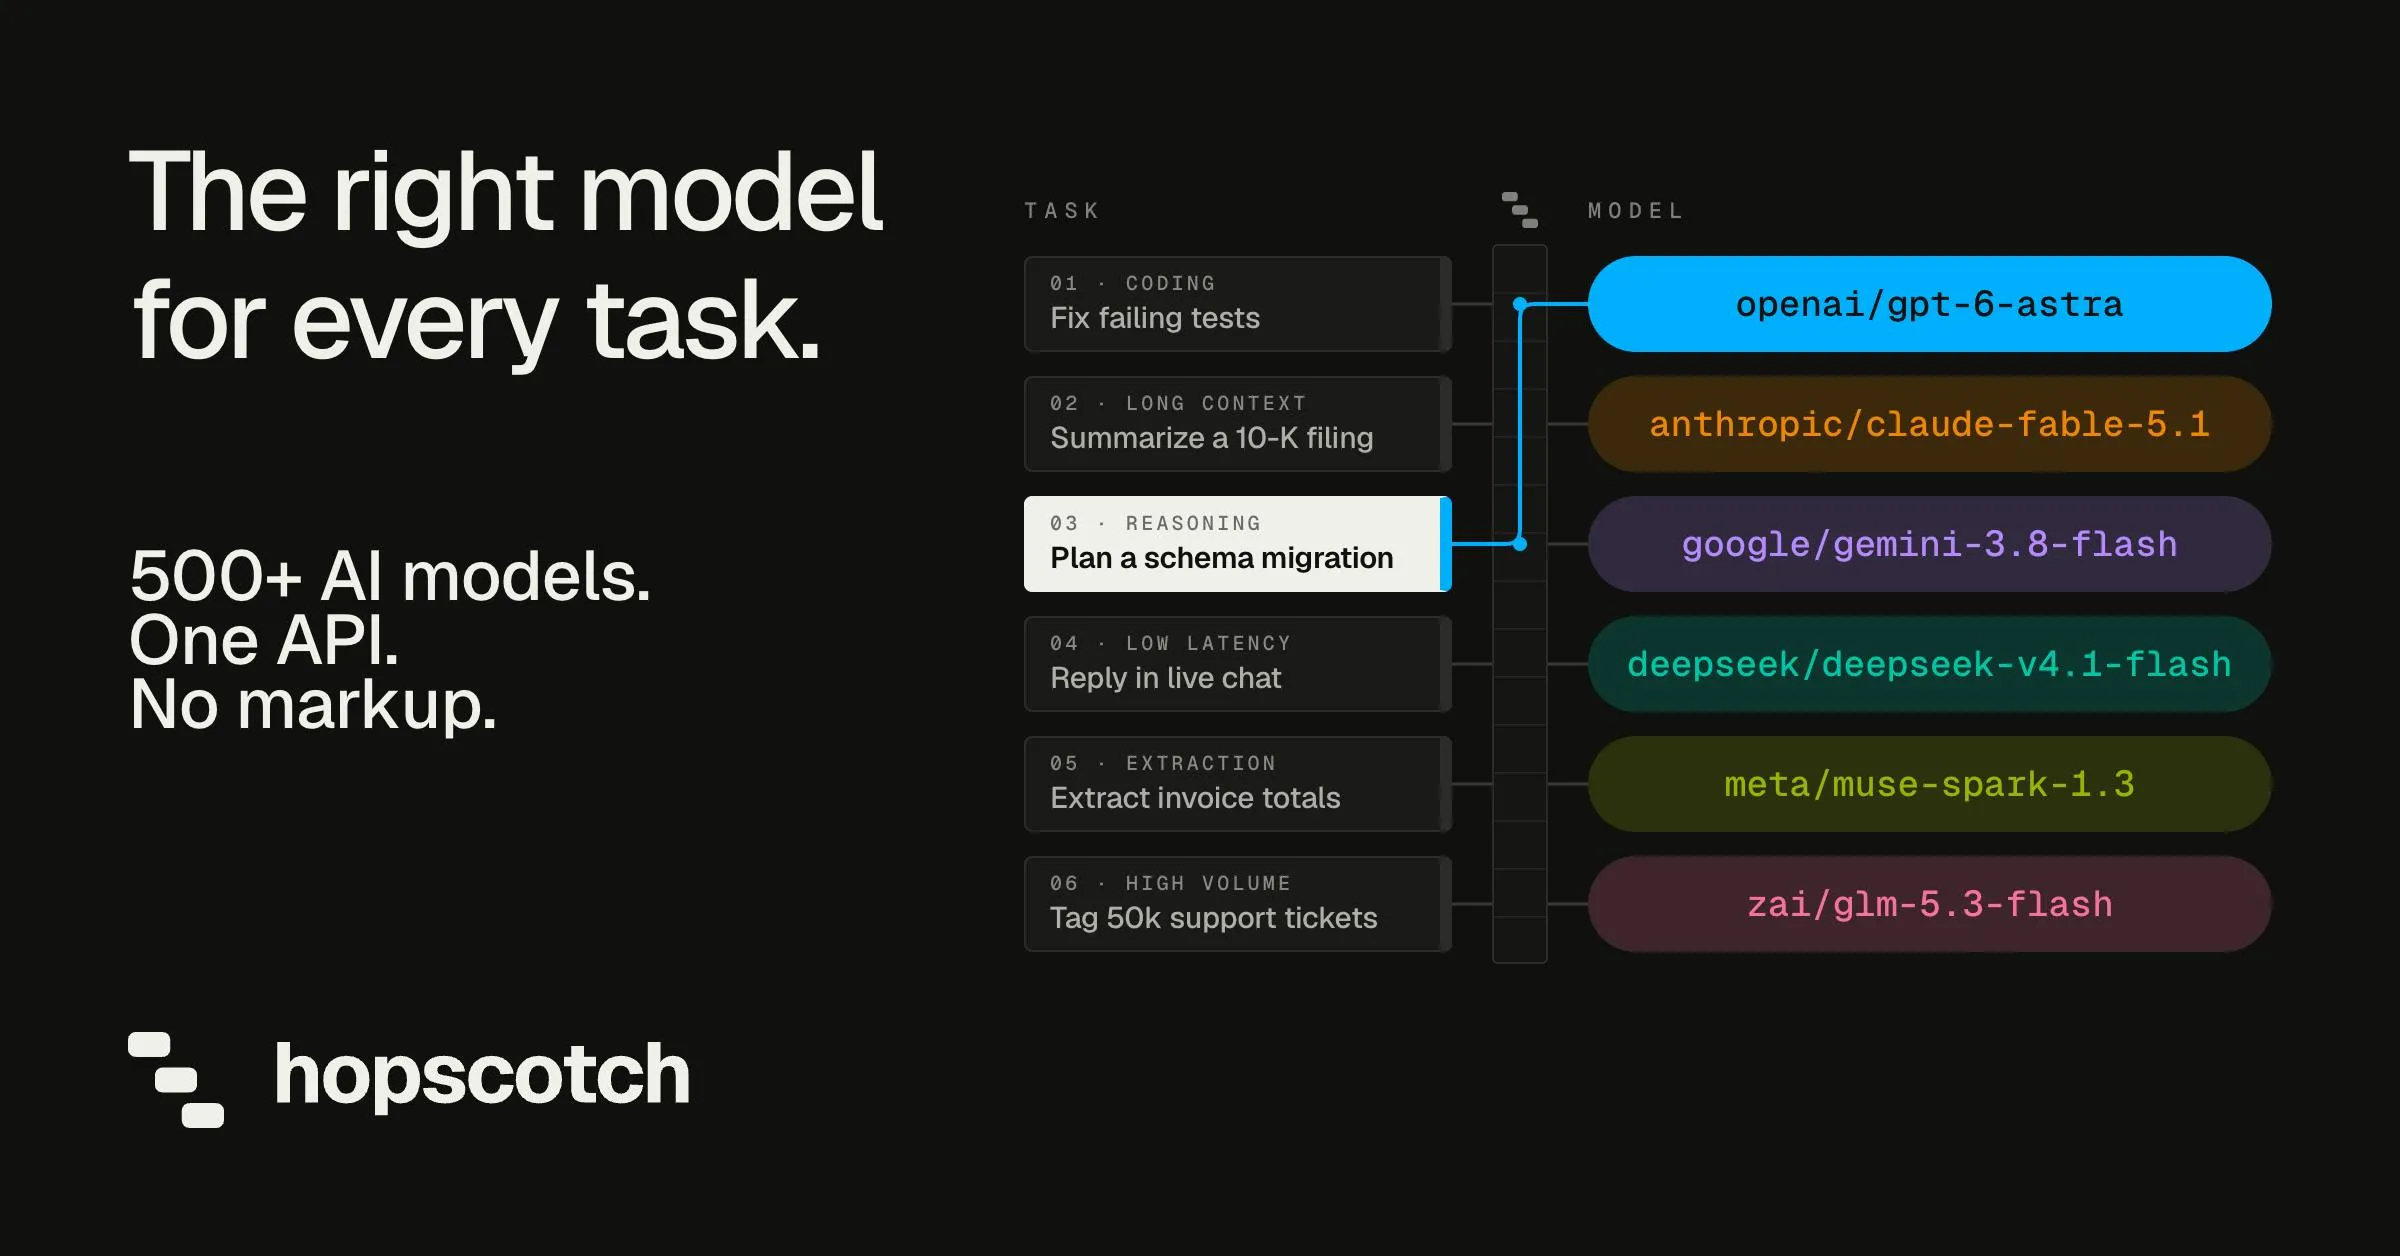Screen dimensions: 2400x1256
Task: Click the '05 · EXTRACTION' label
Action: [1163, 763]
